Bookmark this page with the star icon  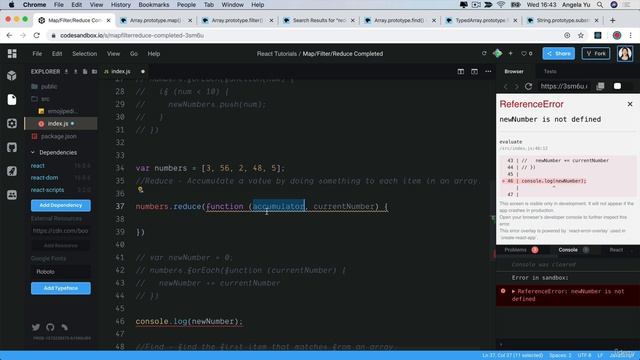tap(581, 36)
